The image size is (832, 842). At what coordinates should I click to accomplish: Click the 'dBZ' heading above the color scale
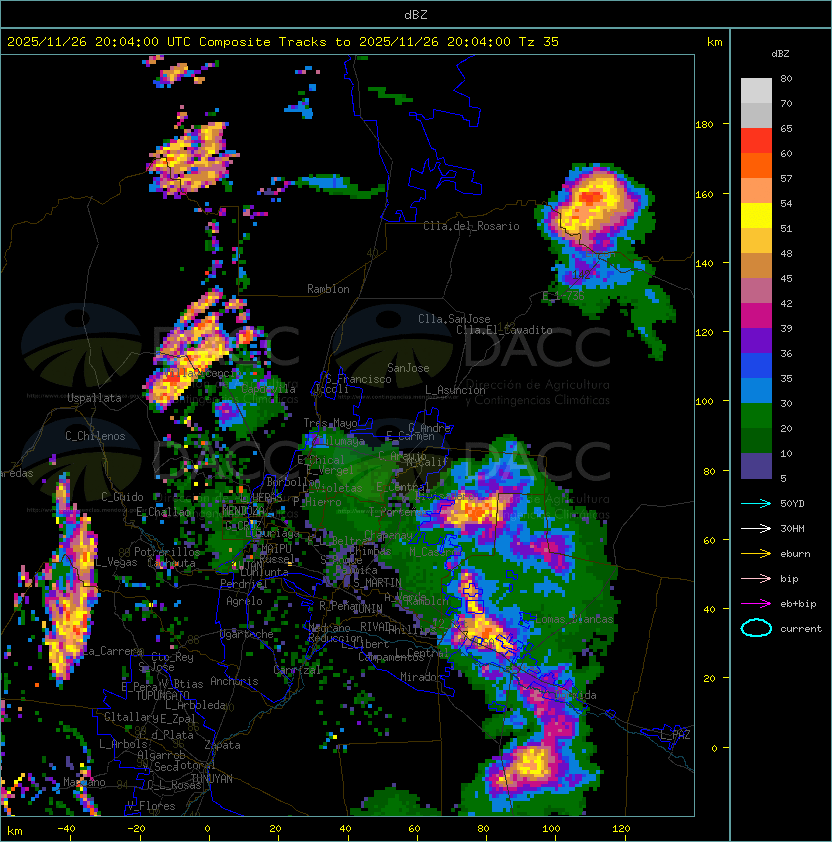pos(780,54)
